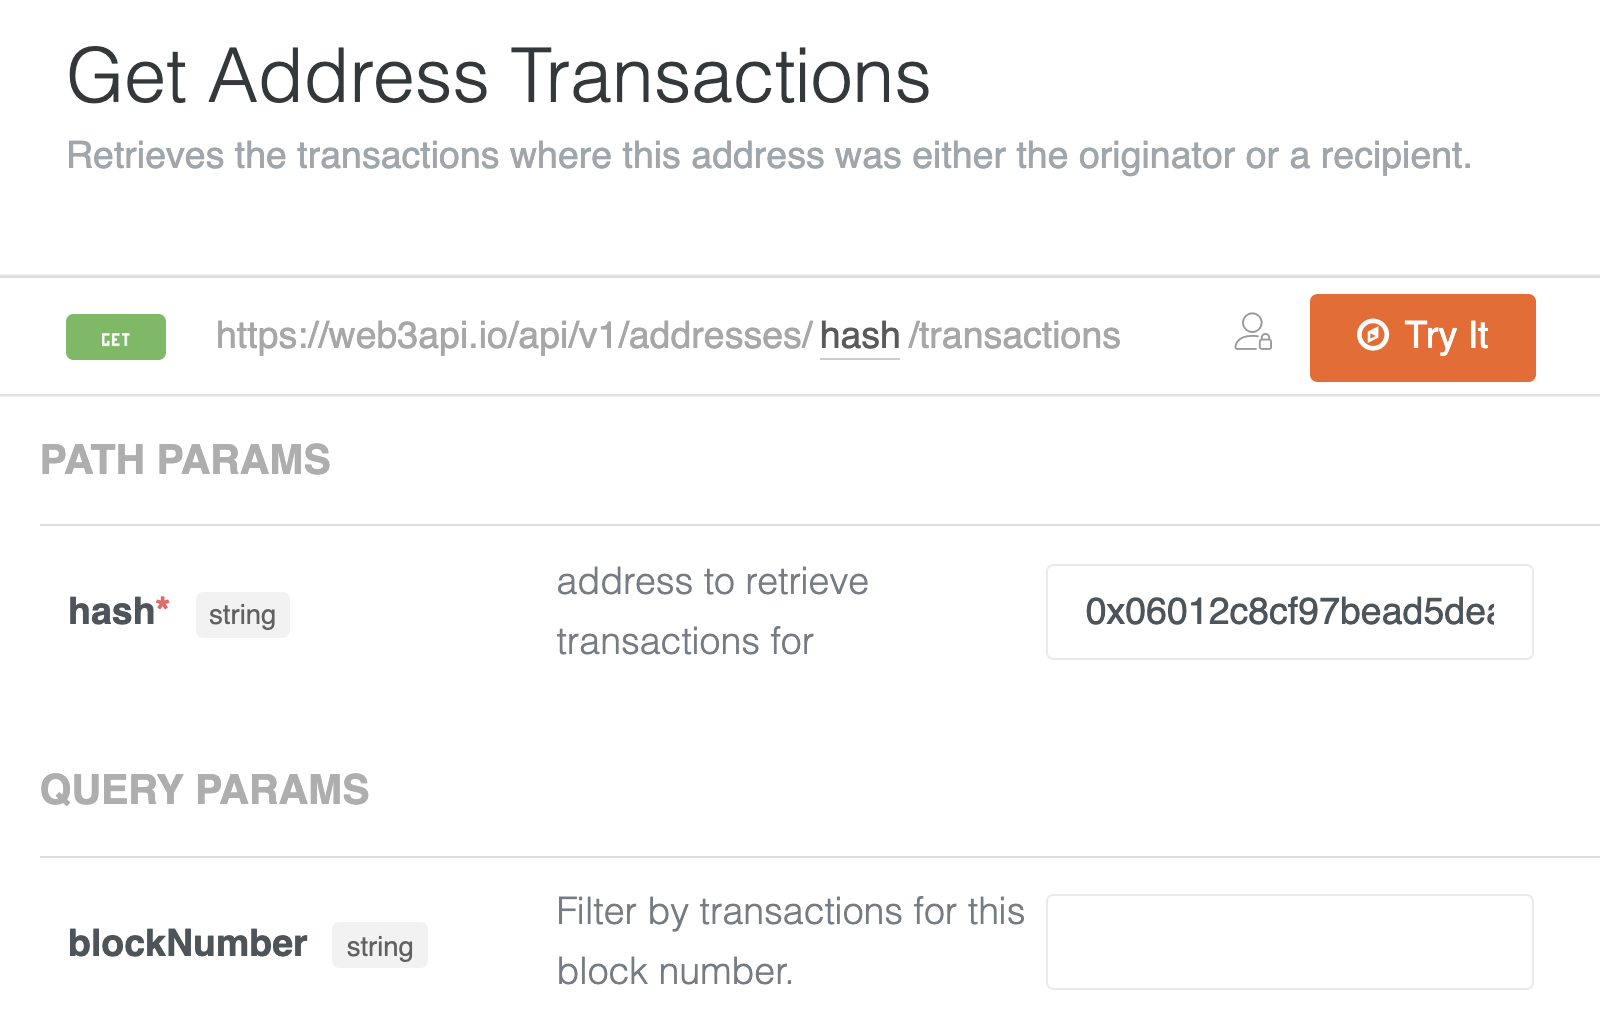Image resolution: width=1600 pixels, height=1018 pixels.
Task: Click 'address to retrieve transactions for' description
Action: (712, 611)
